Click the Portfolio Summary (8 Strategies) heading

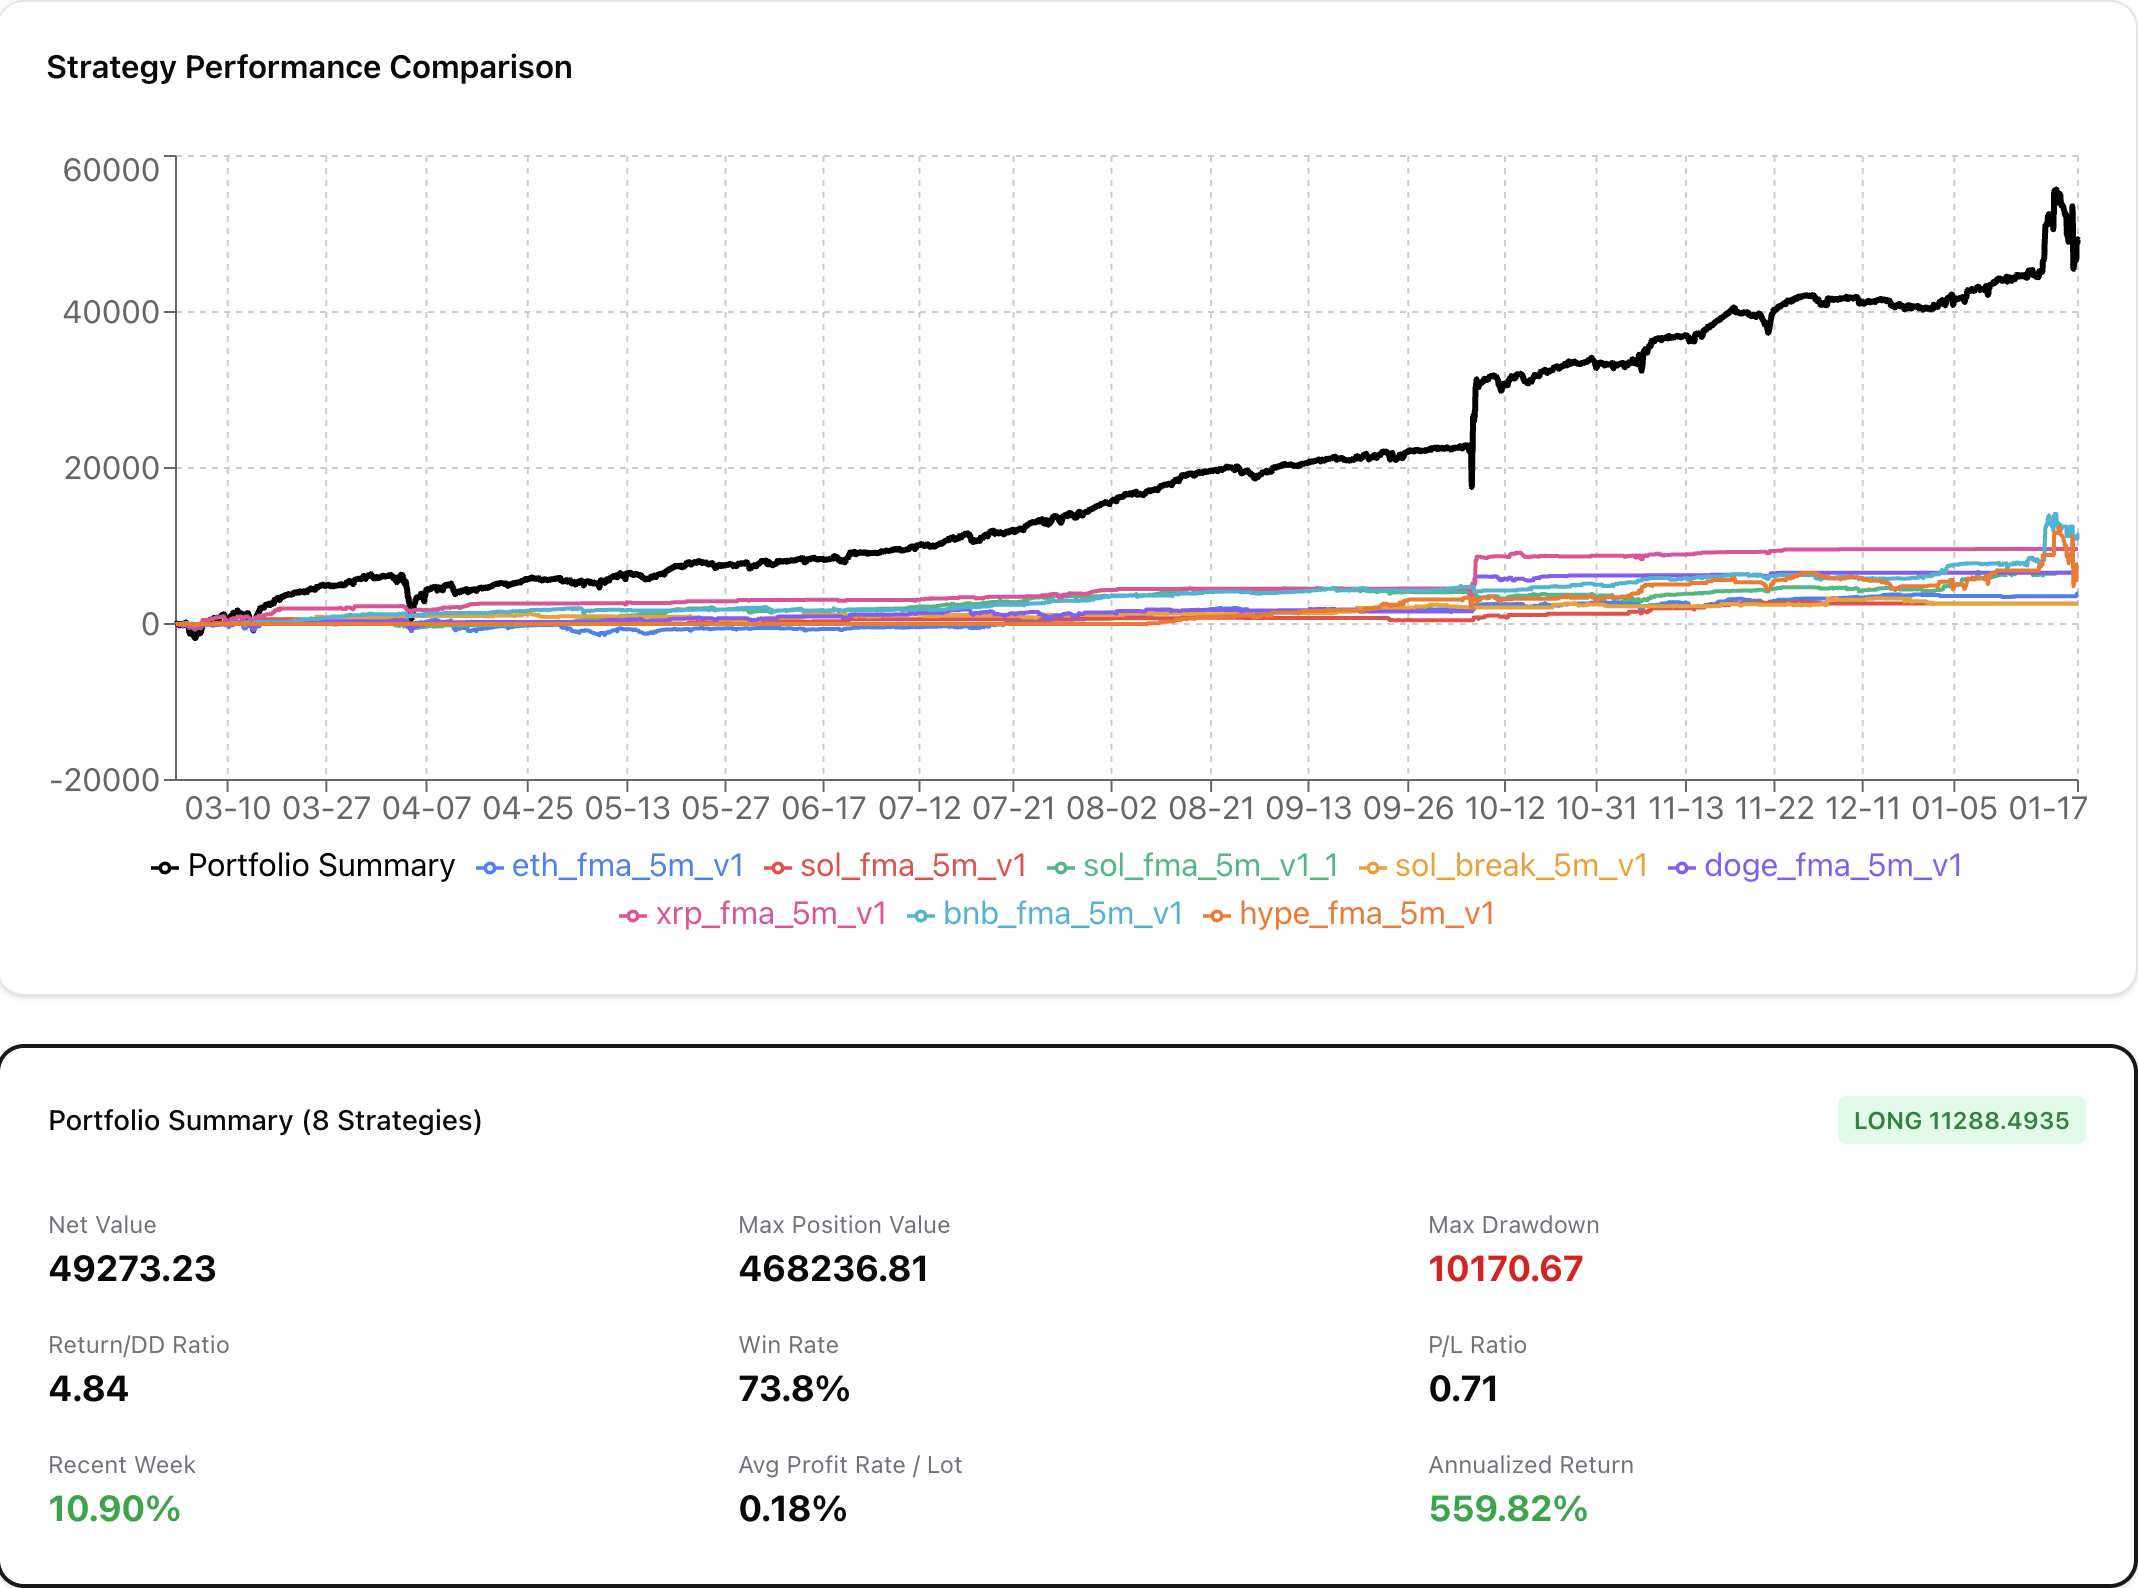click(265, 1120)
